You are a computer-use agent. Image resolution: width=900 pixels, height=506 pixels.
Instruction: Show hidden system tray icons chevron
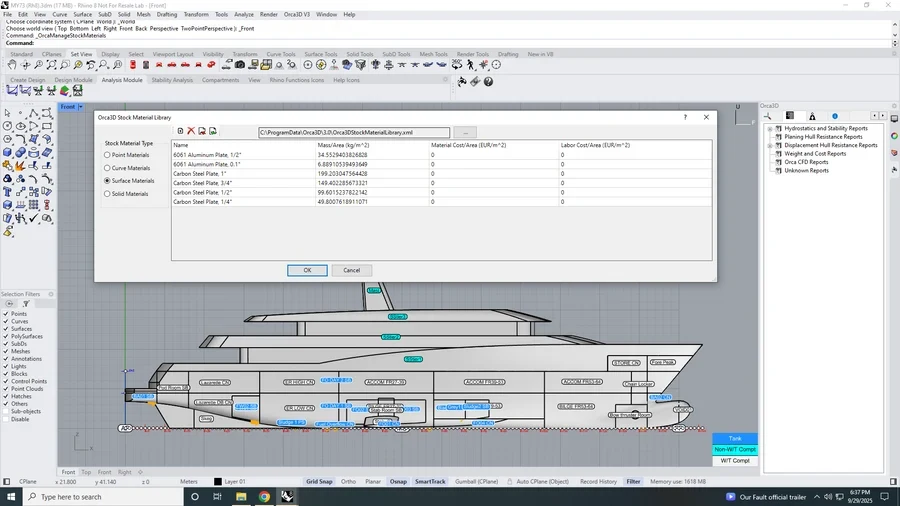click(x=817, y=497)
